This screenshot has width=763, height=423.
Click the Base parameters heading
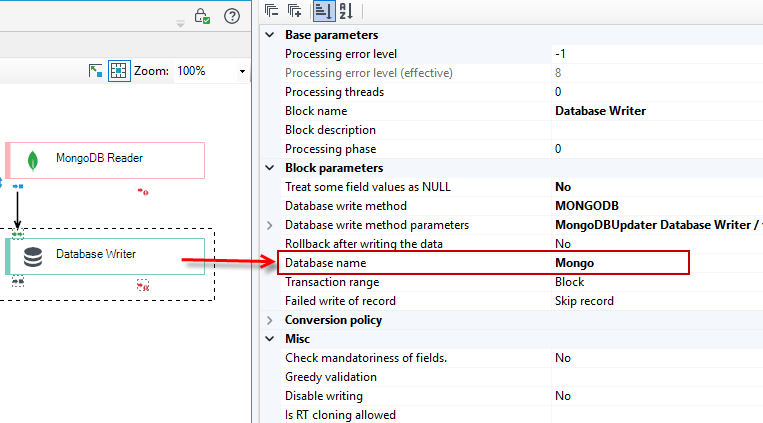tap(331, 35)
